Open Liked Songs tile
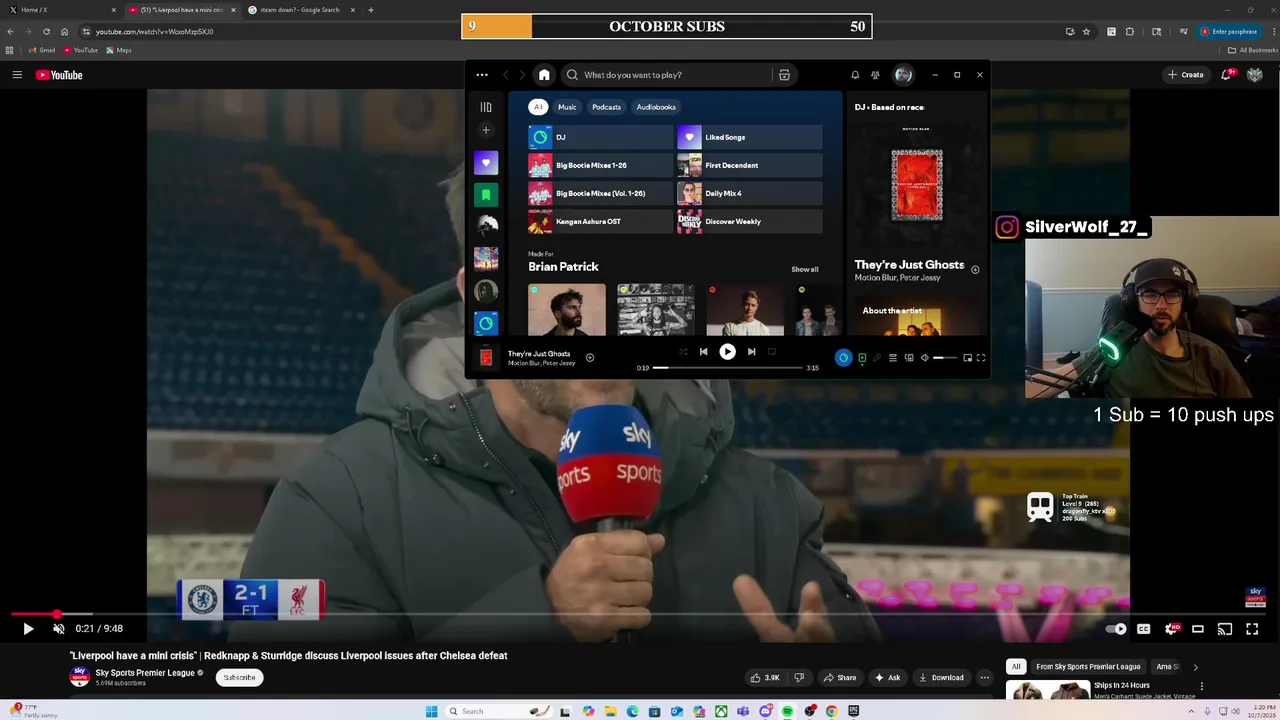The height and width of the screenshot is (720, 1280). (750, 137)
